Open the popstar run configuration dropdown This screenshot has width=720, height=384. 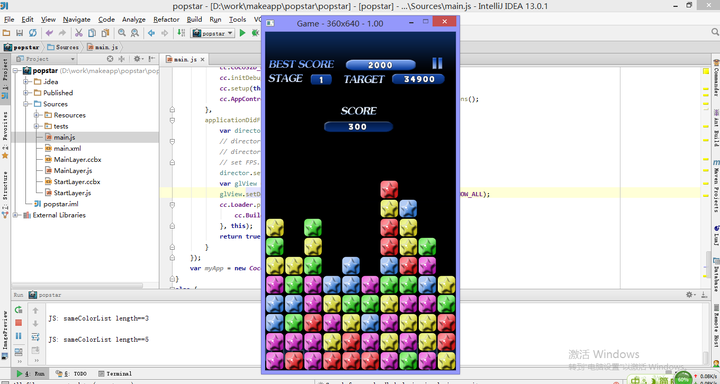pyautogui.click(x=213, y=33)
